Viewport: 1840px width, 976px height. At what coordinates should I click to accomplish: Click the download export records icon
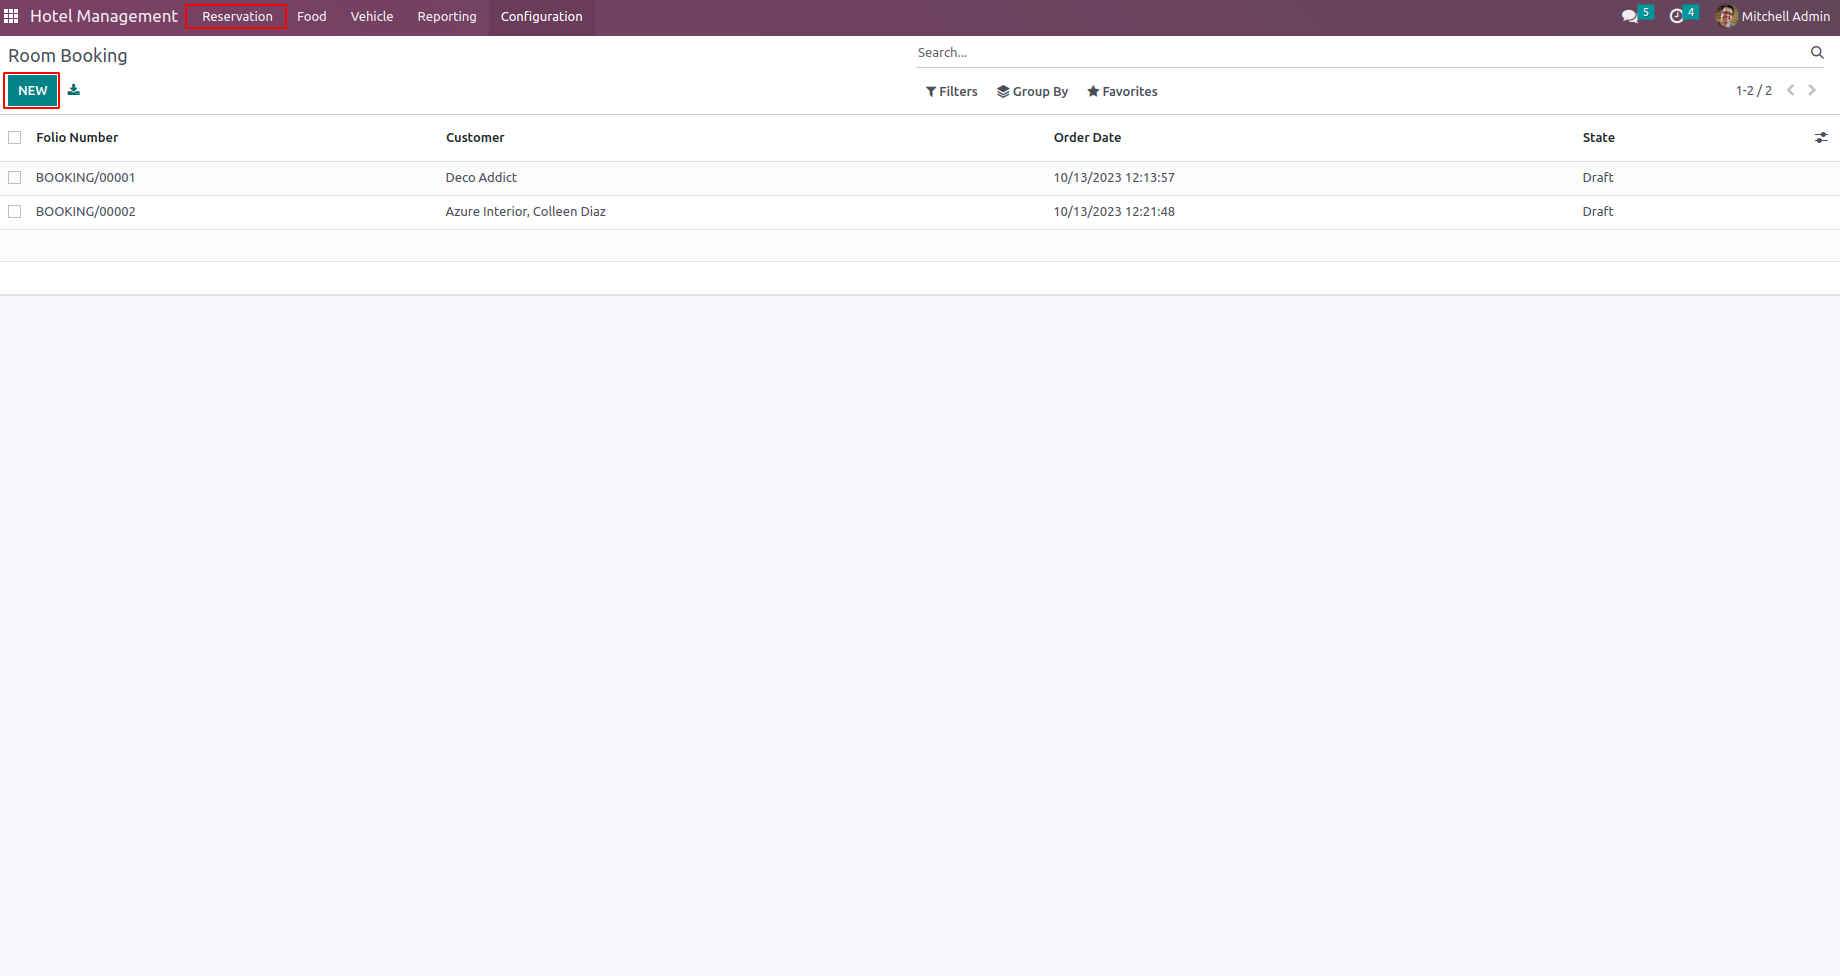(x=74, y=90)
